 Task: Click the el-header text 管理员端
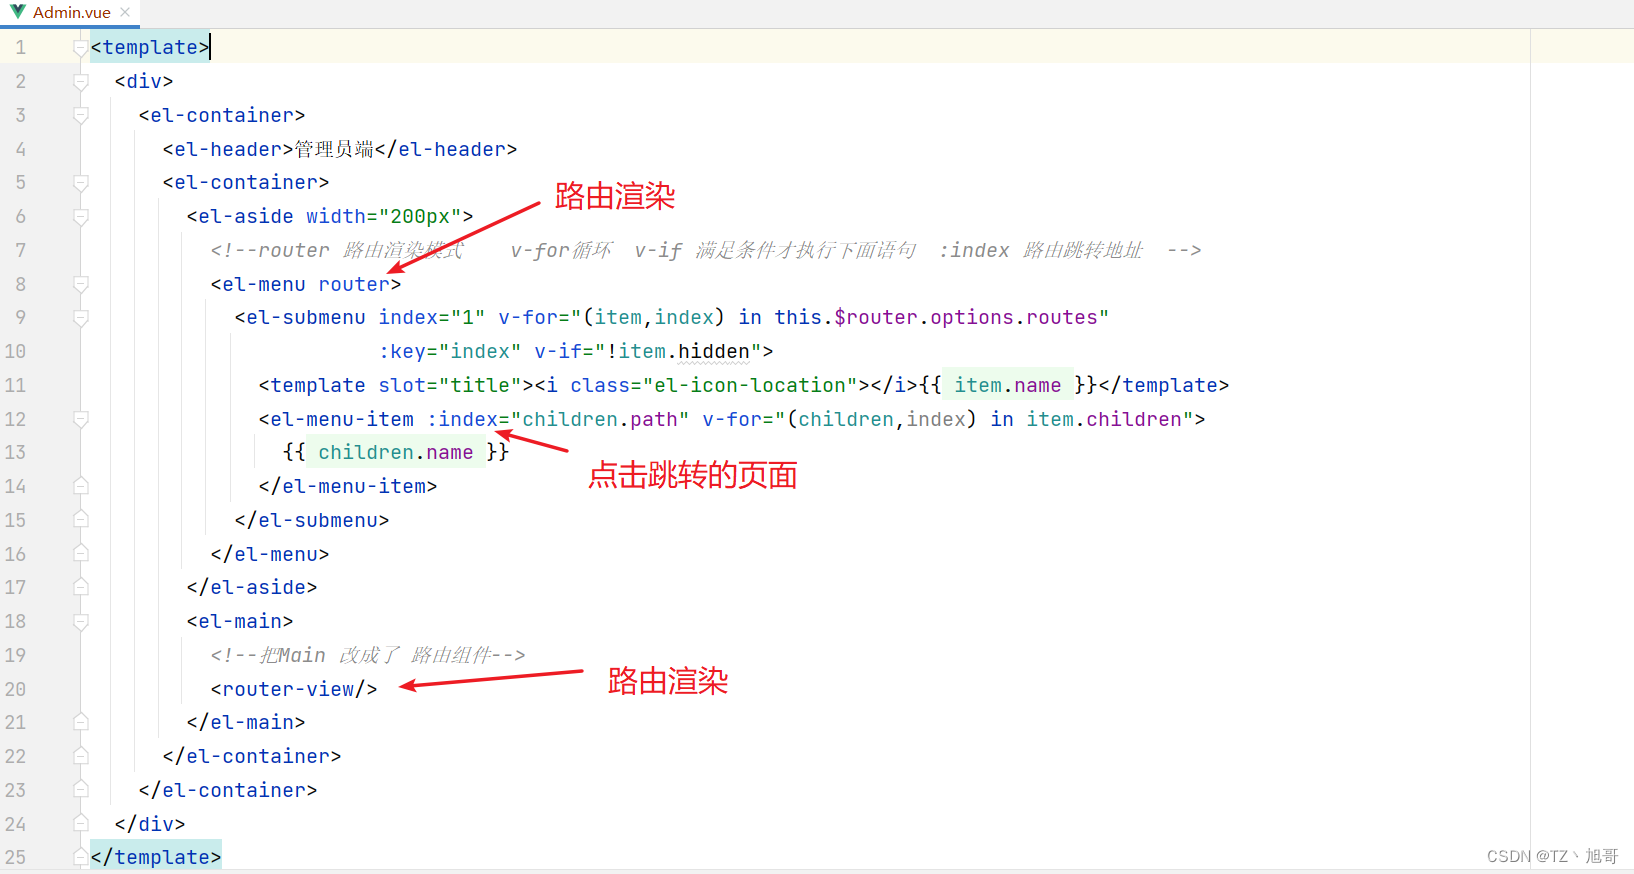pos(334,149)
